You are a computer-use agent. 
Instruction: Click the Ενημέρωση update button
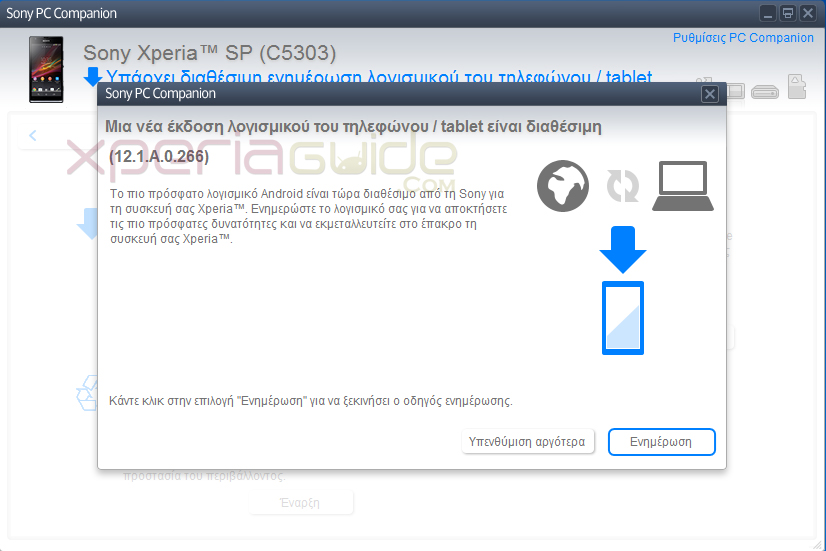point(662,441)
